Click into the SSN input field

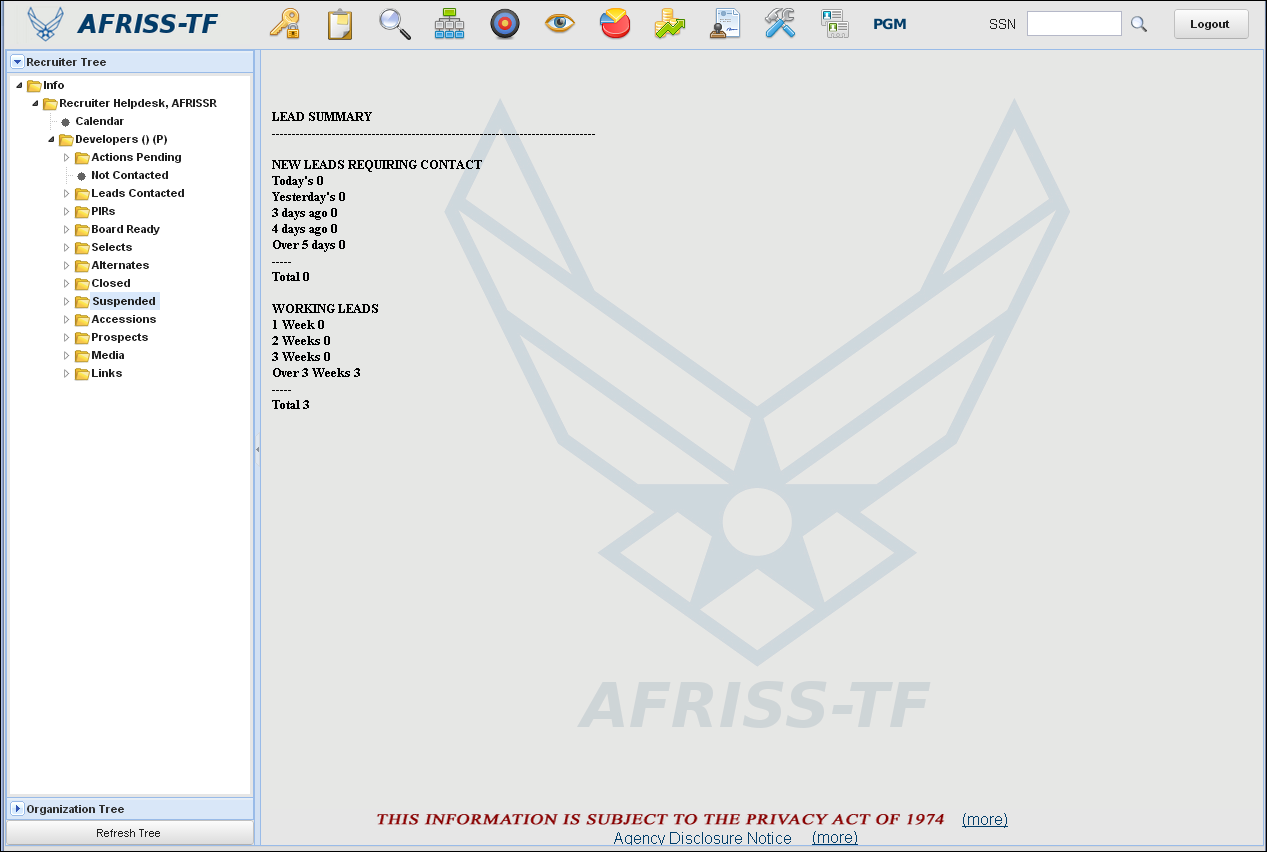pyautogui.click(x=1074, y=24)
